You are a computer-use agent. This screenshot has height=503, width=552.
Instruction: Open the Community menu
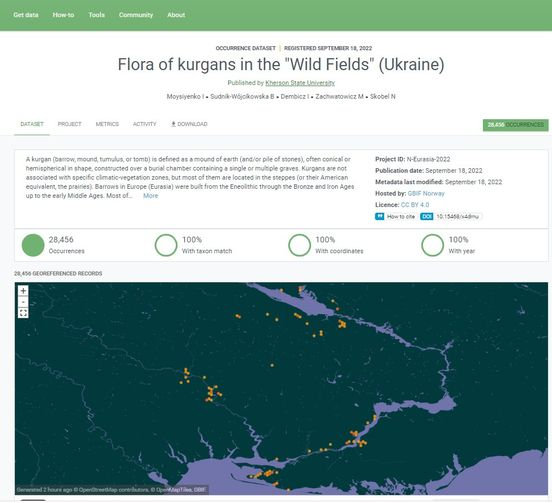point(136,15)
